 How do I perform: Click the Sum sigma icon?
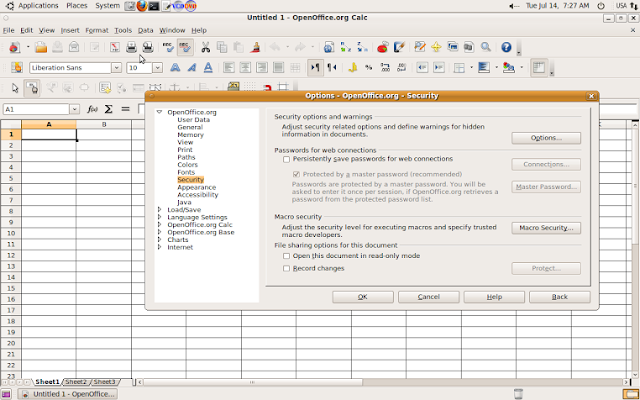click(x=108, y=109)
